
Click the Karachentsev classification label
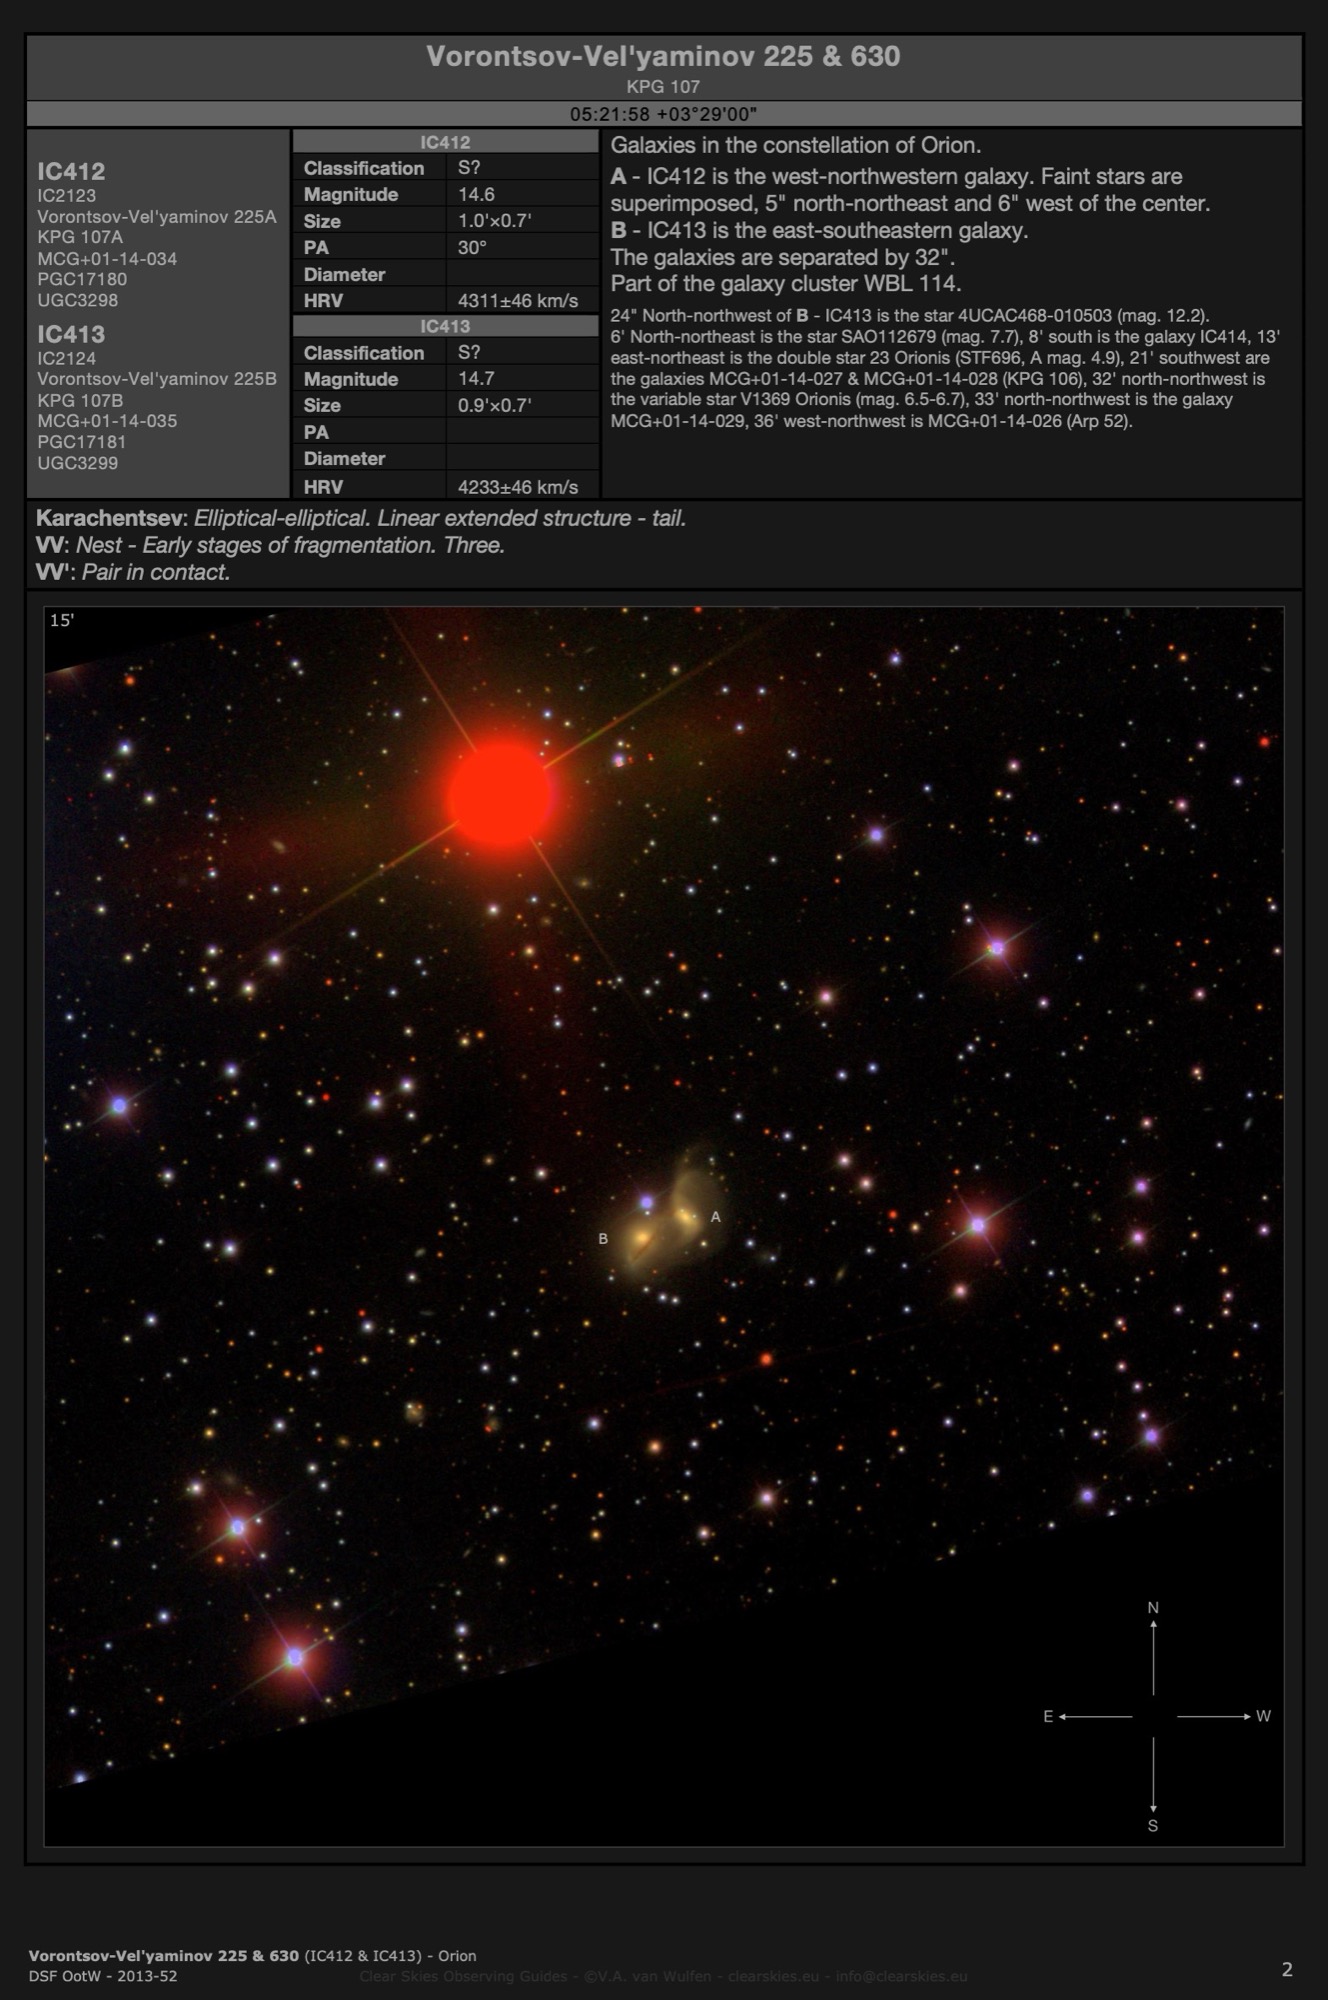pos(110,518)
